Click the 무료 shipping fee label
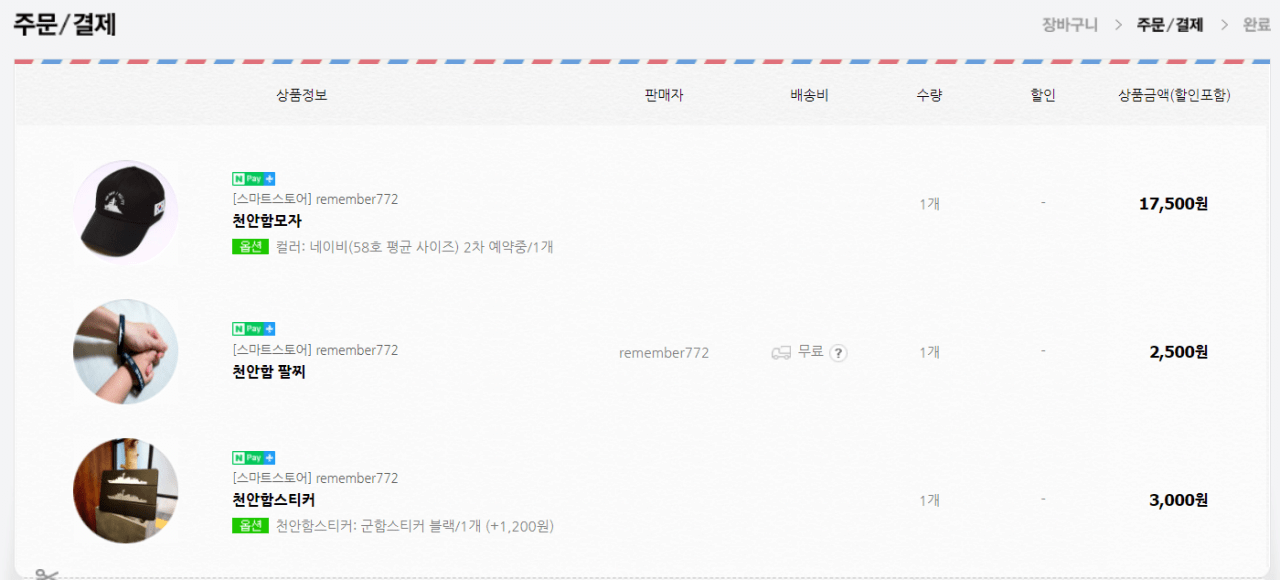This screenshot has width=1280, height=580. [811, 352]
